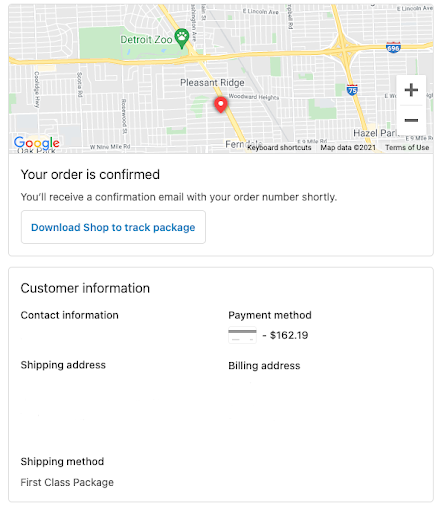This screenshot has width=444, height=512.
Task: Click the red location pin on map
Action: [x=220, y=105]
